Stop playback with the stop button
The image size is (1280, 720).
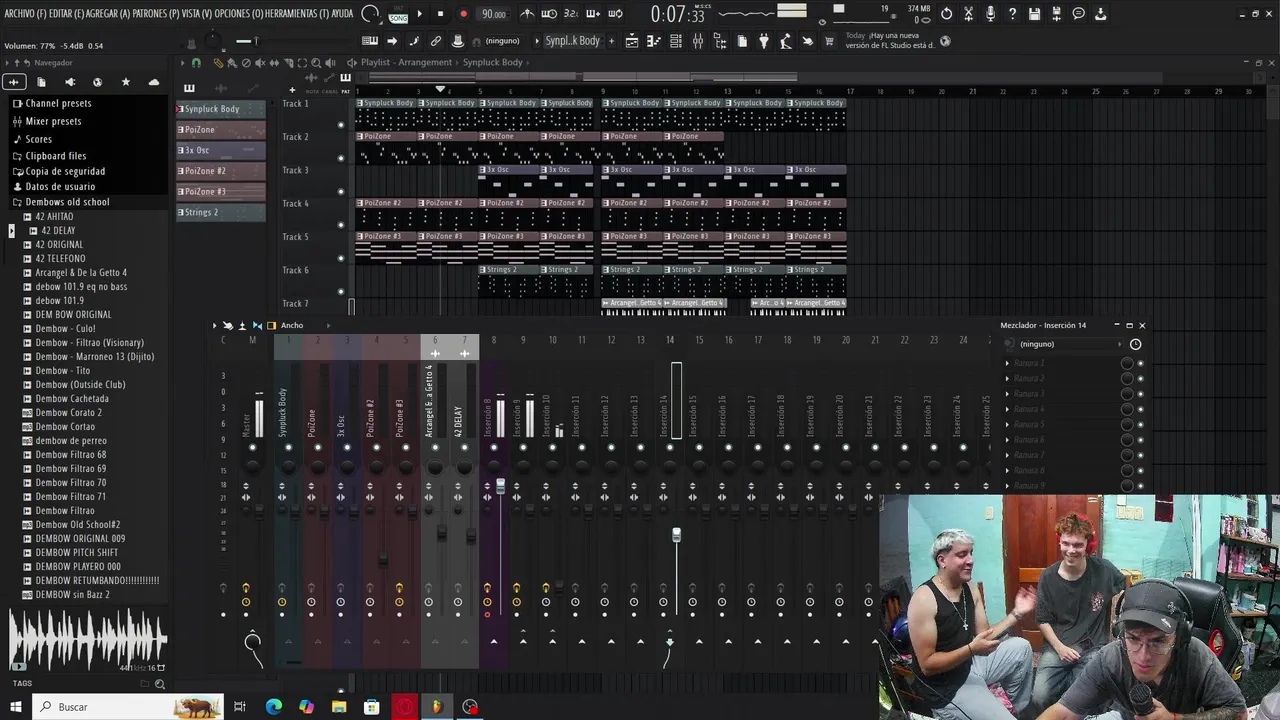tap(440, 14)
